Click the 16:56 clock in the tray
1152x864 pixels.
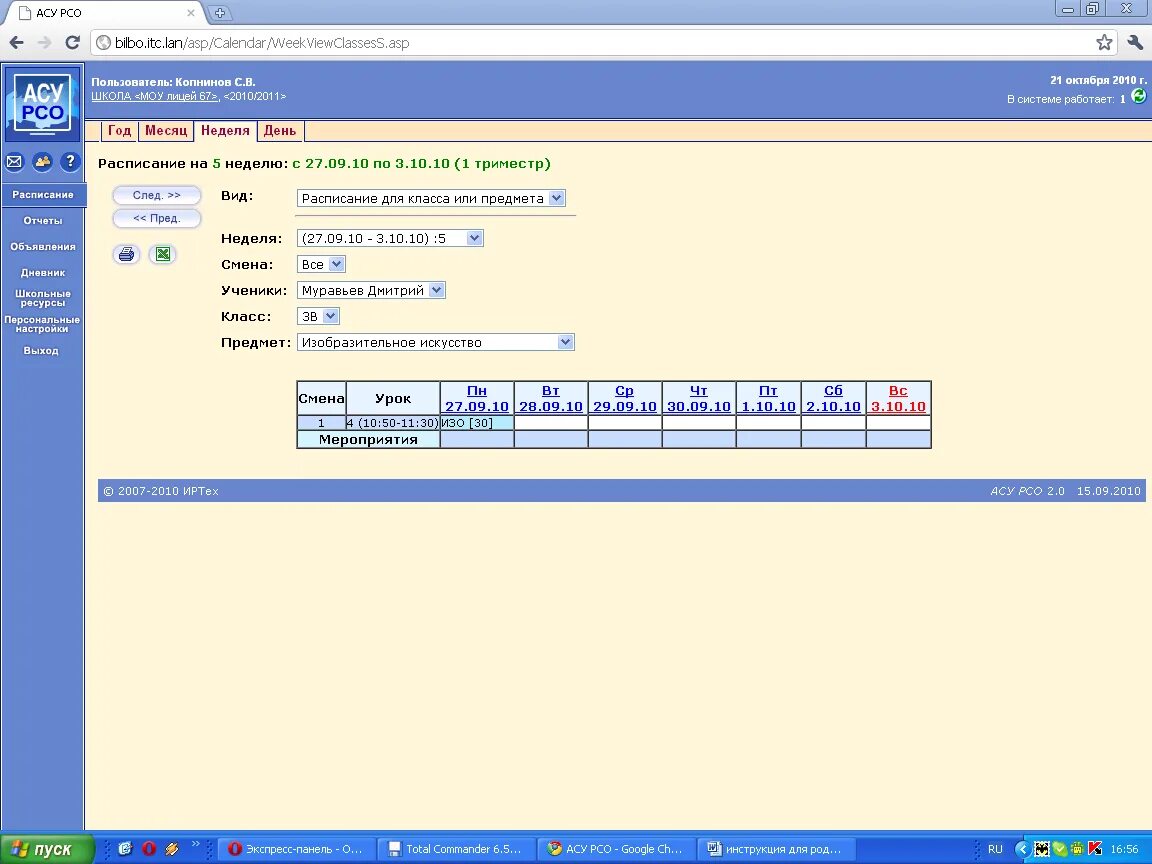[x=1124, y=849]
